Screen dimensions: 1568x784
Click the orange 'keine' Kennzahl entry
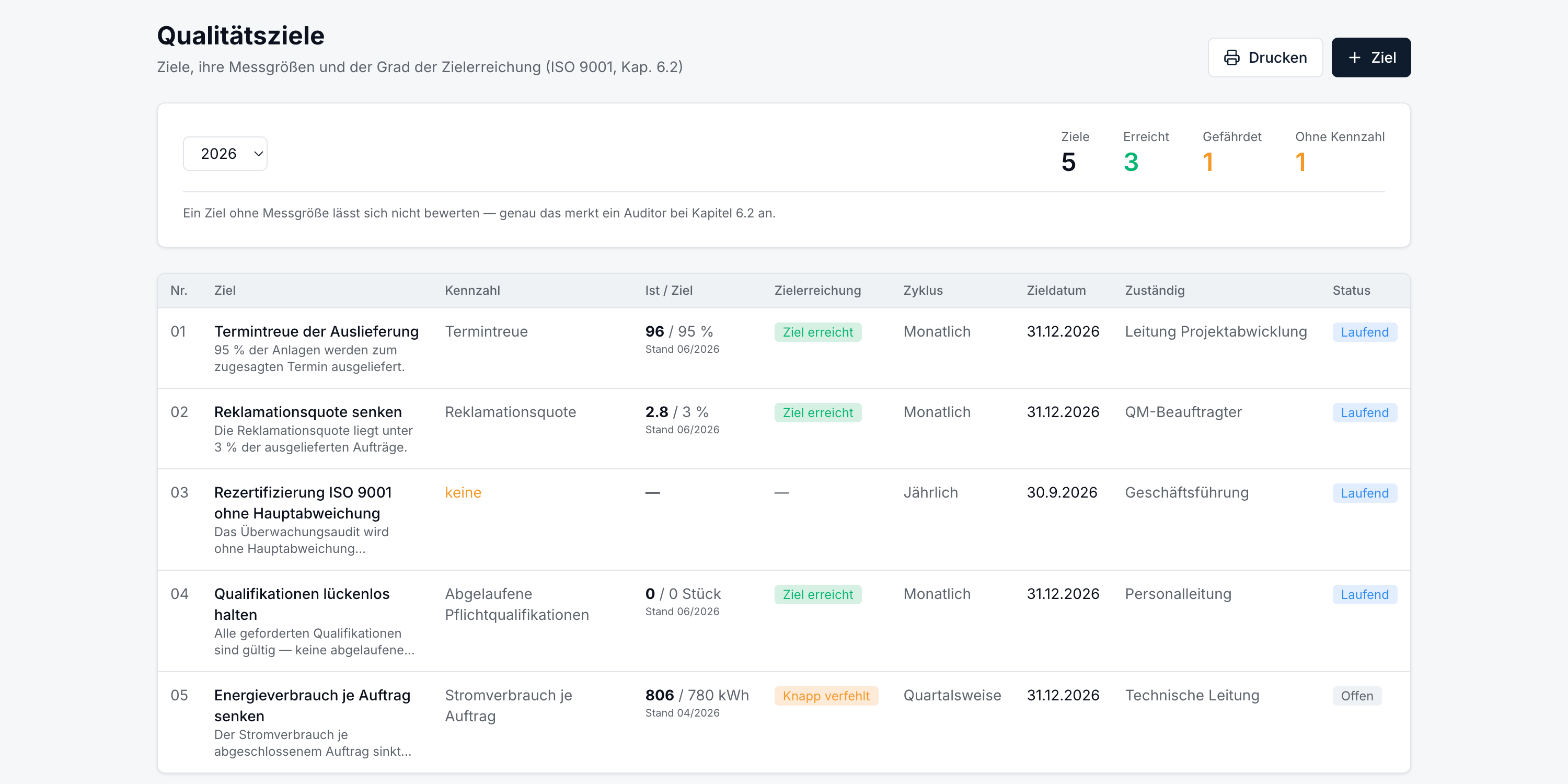463,493
